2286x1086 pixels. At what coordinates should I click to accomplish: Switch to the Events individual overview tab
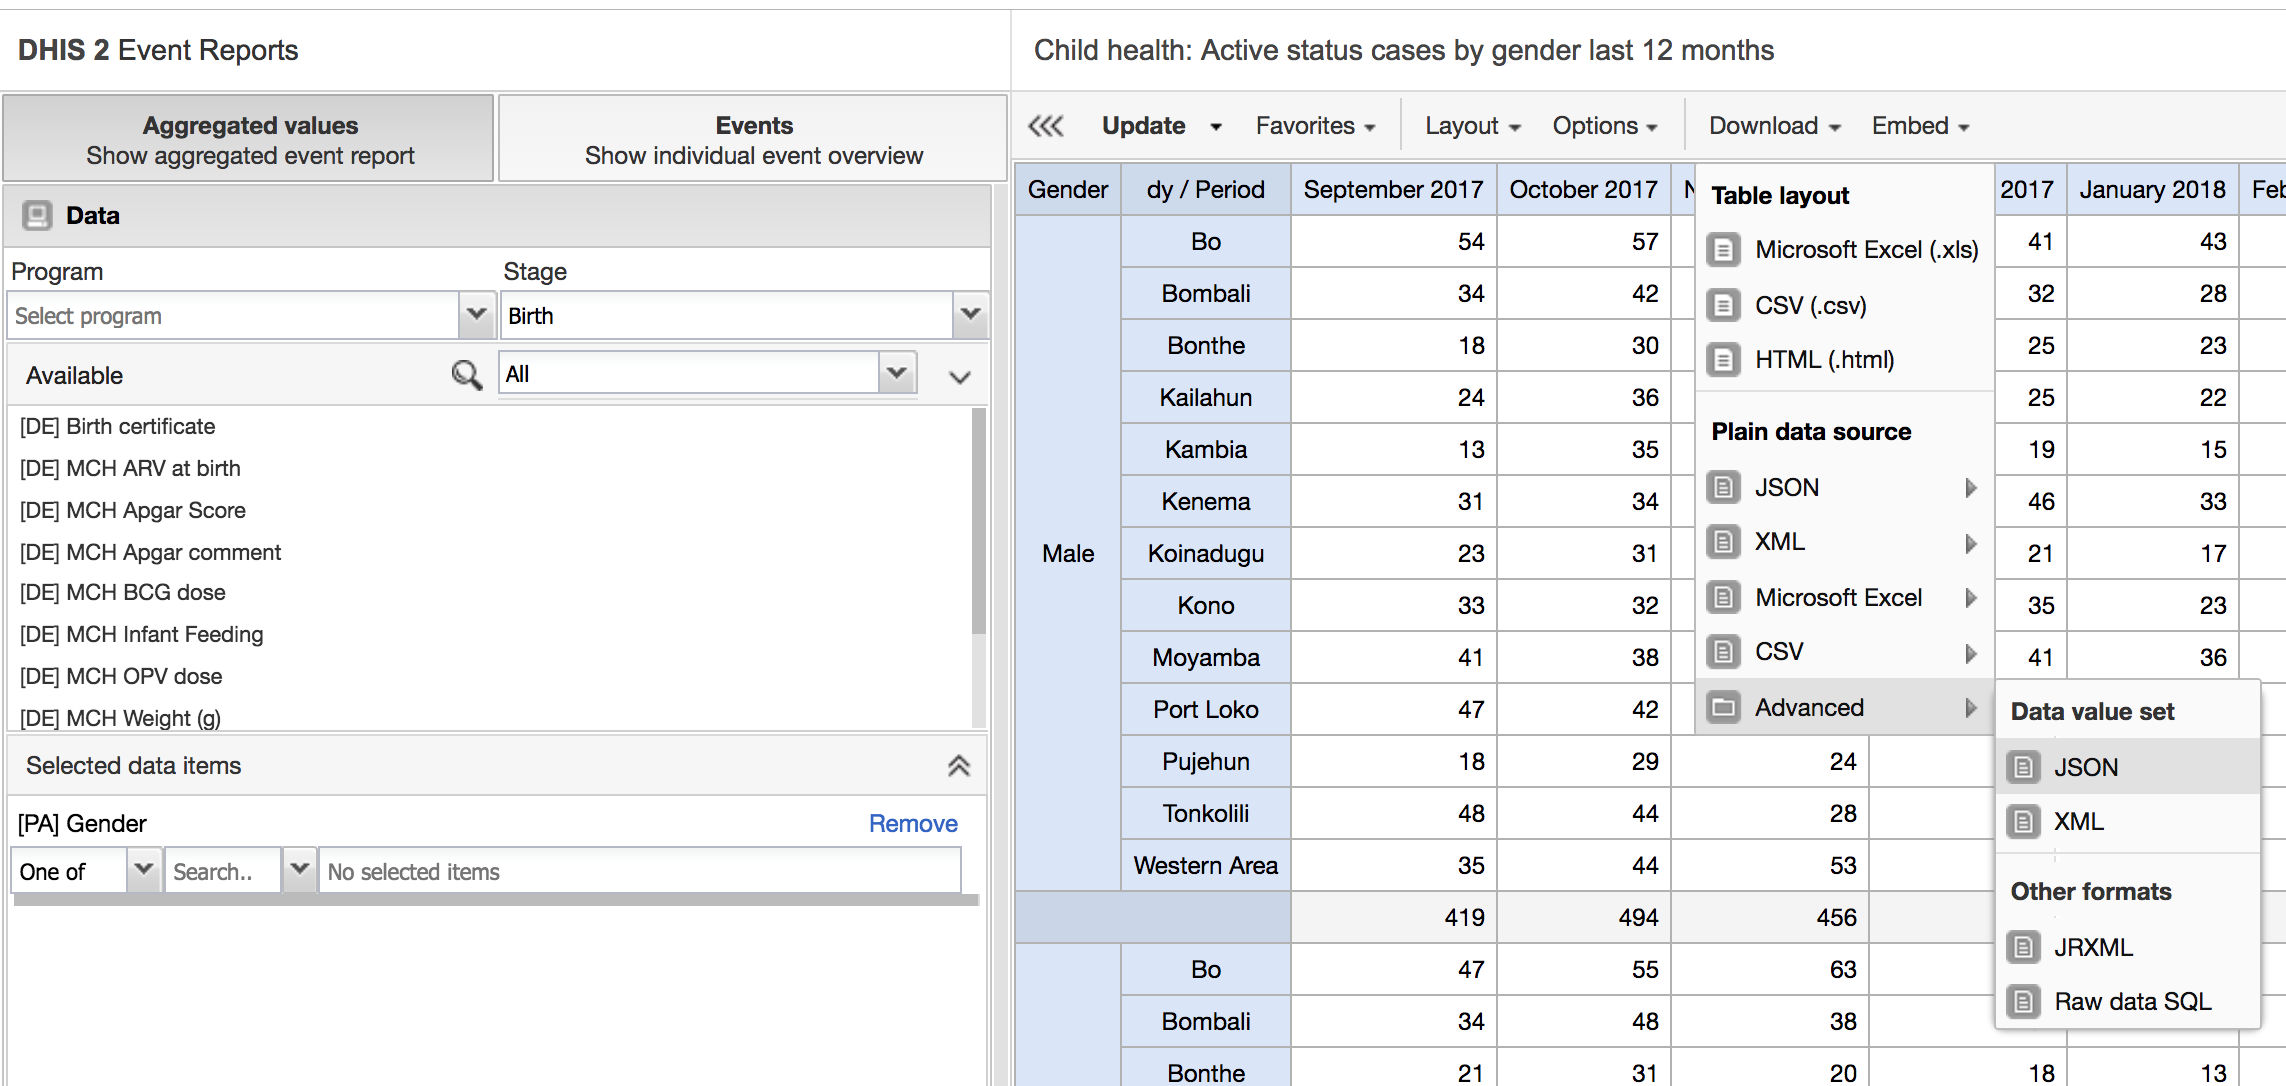(753, 140)
